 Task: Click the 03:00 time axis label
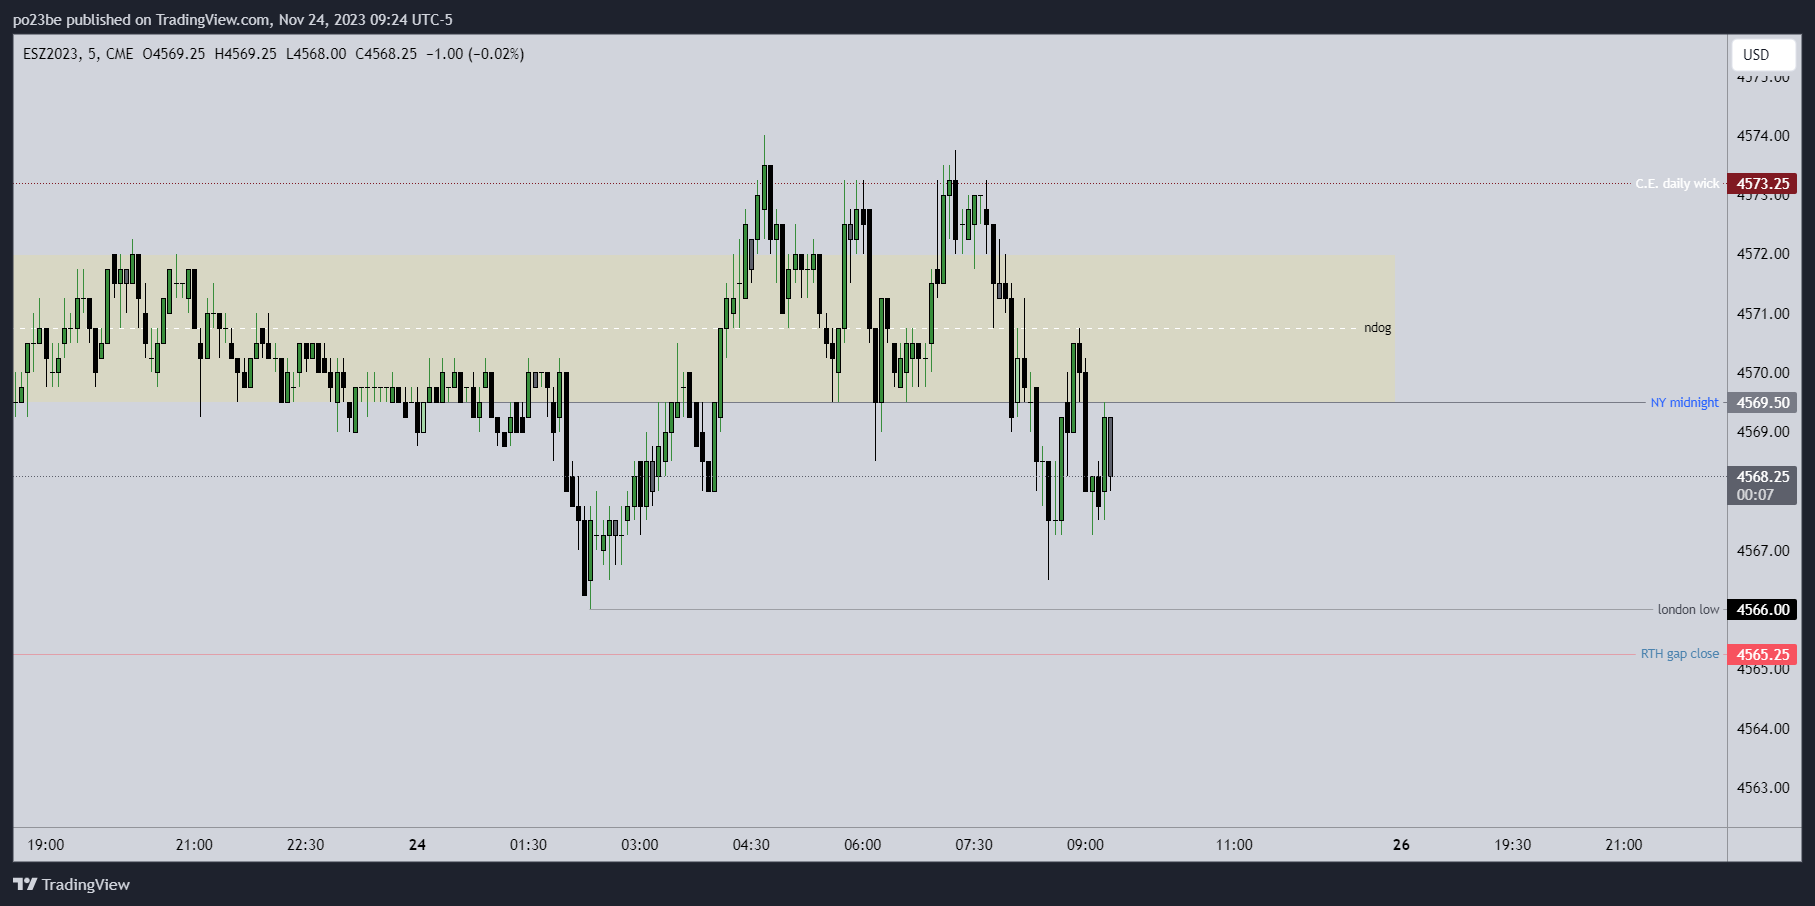640,845
